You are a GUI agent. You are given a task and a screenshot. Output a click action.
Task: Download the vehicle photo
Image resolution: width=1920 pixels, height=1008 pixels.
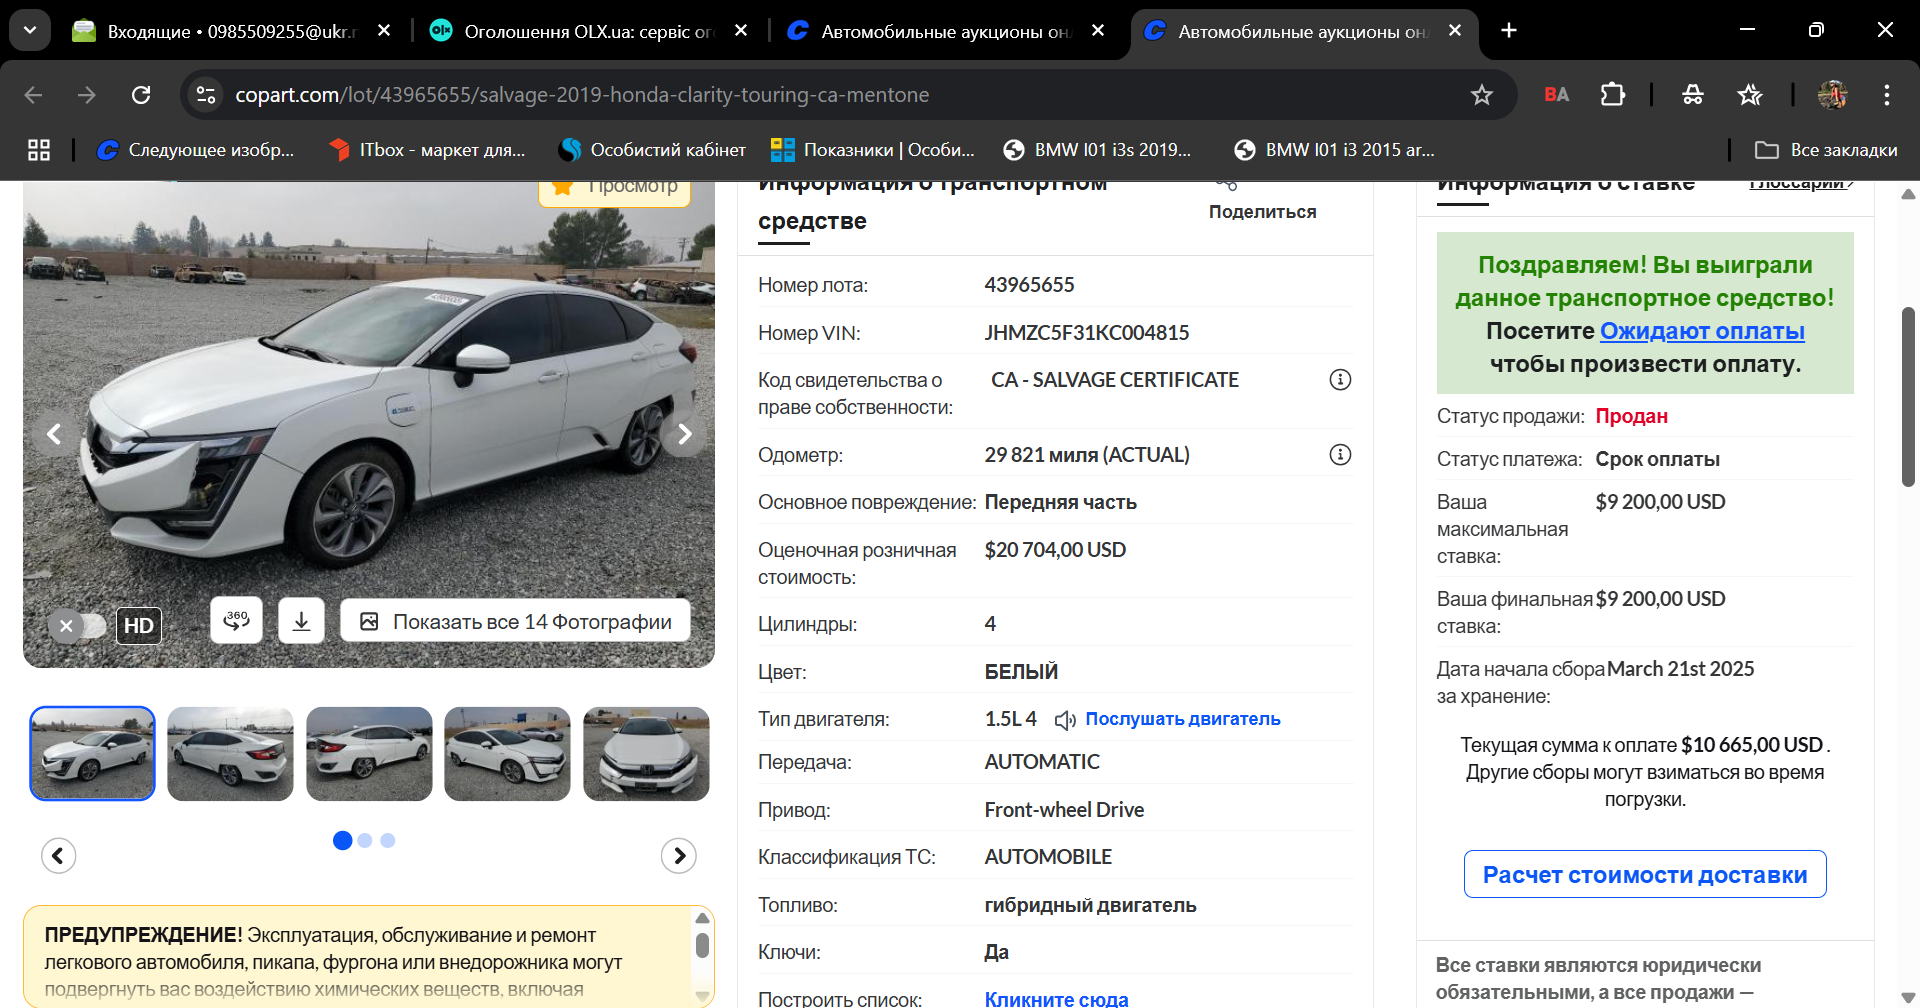(301, 621)
